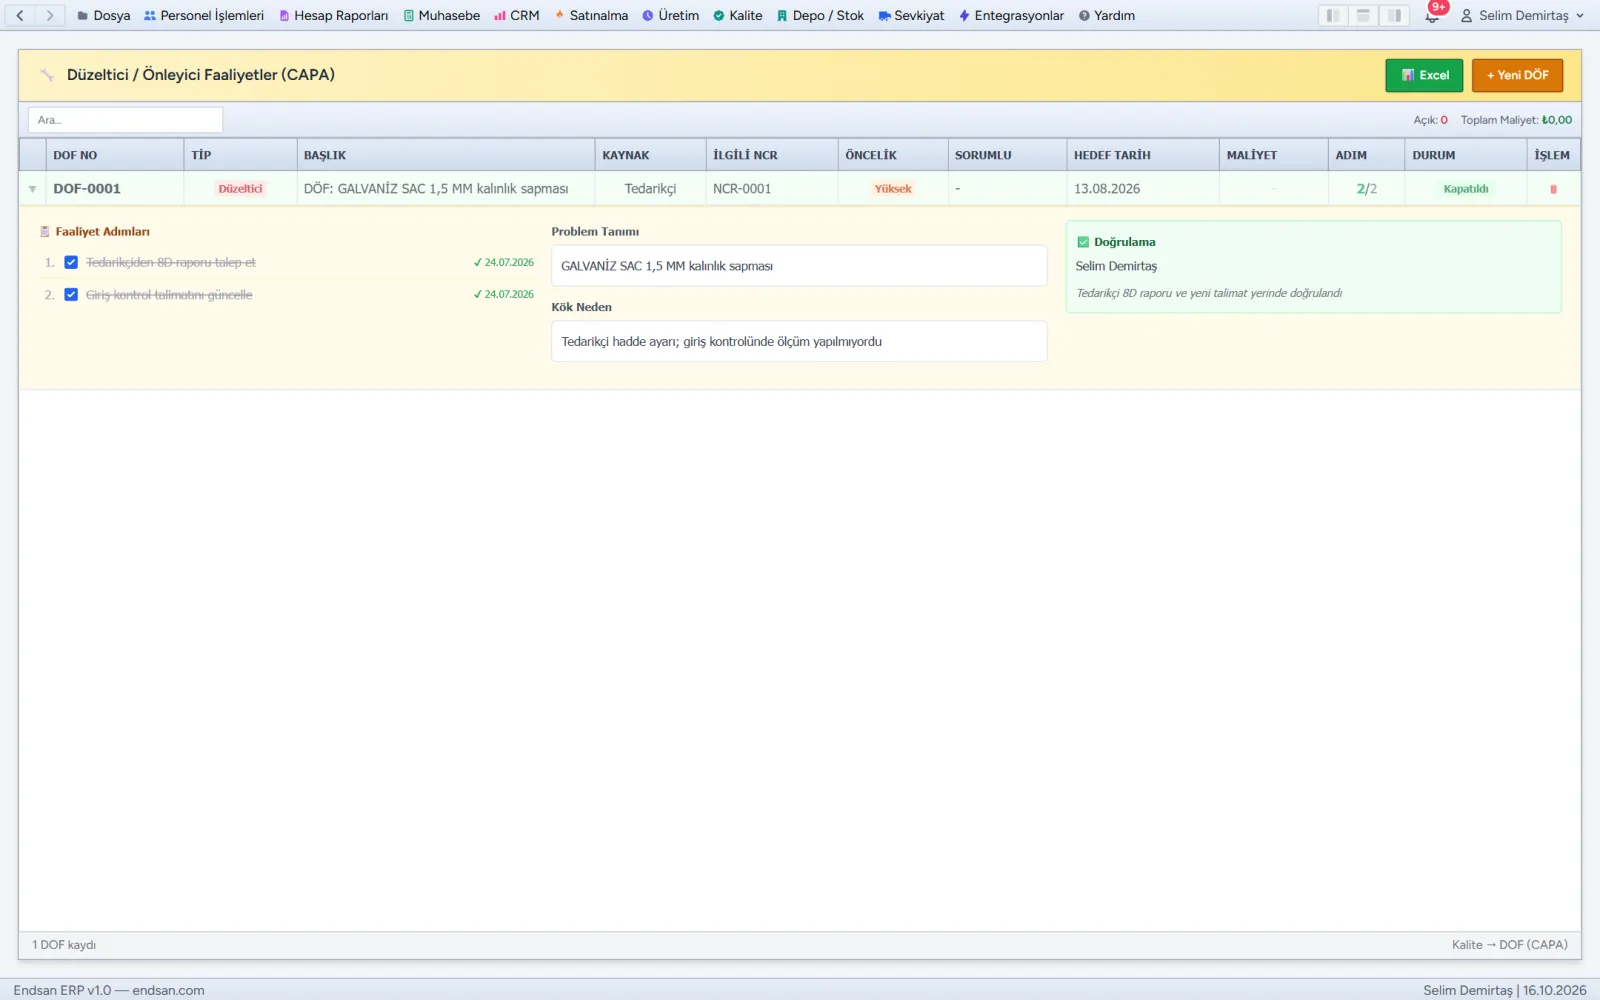Open the CRM menu
The width and height of the screenshot is (1600, 1000).
pyautogui.click(x=517, y=15)
